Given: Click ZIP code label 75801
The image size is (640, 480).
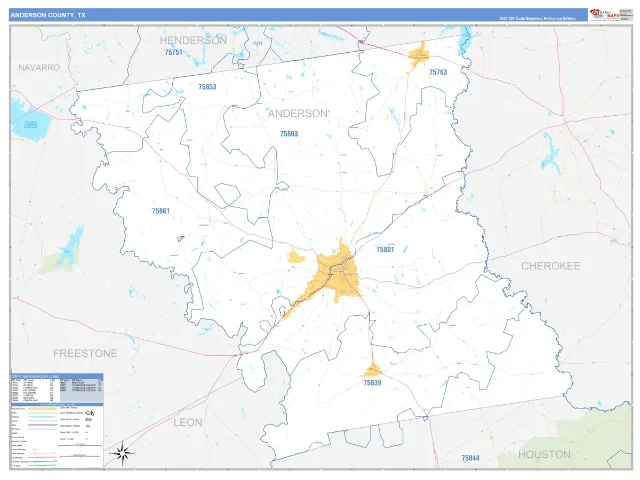Looking at the screenshot, I should pos(385,249).
